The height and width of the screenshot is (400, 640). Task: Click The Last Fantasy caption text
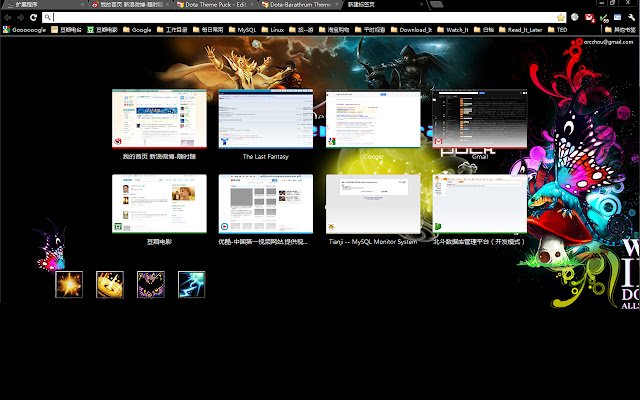[x=266, y=156]
